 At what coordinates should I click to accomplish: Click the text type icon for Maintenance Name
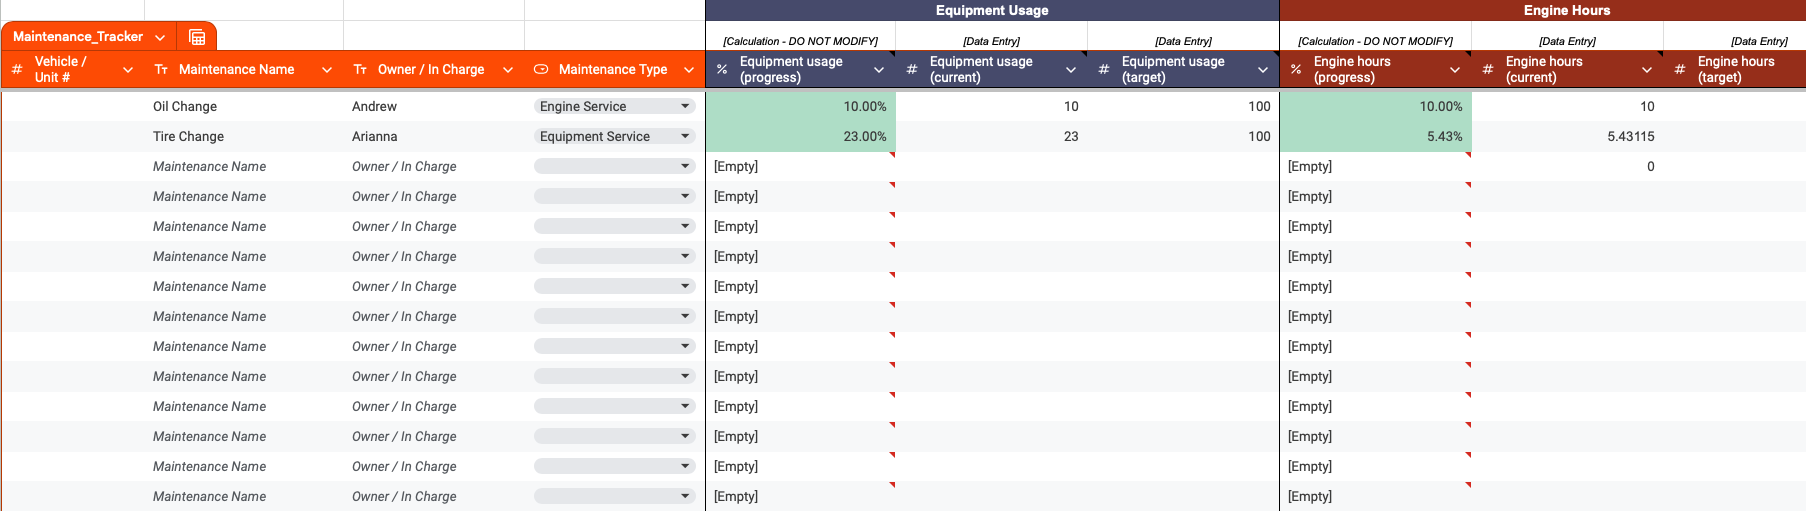click(161, 70)
